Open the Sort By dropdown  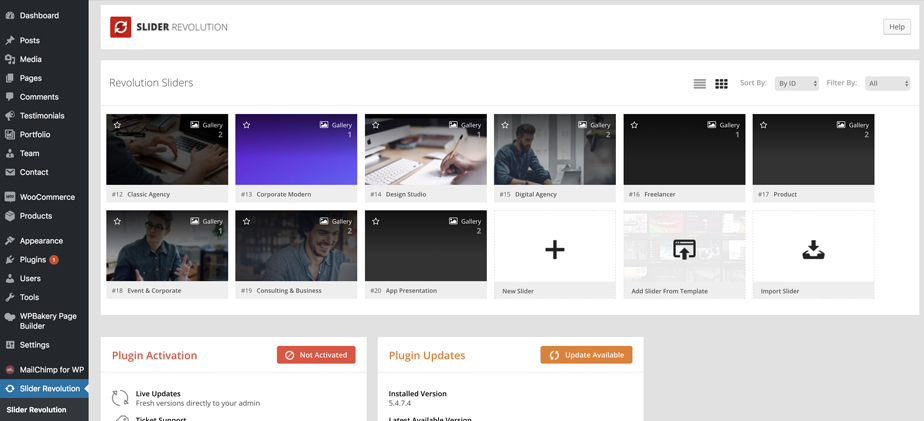(x=797, y=84)
